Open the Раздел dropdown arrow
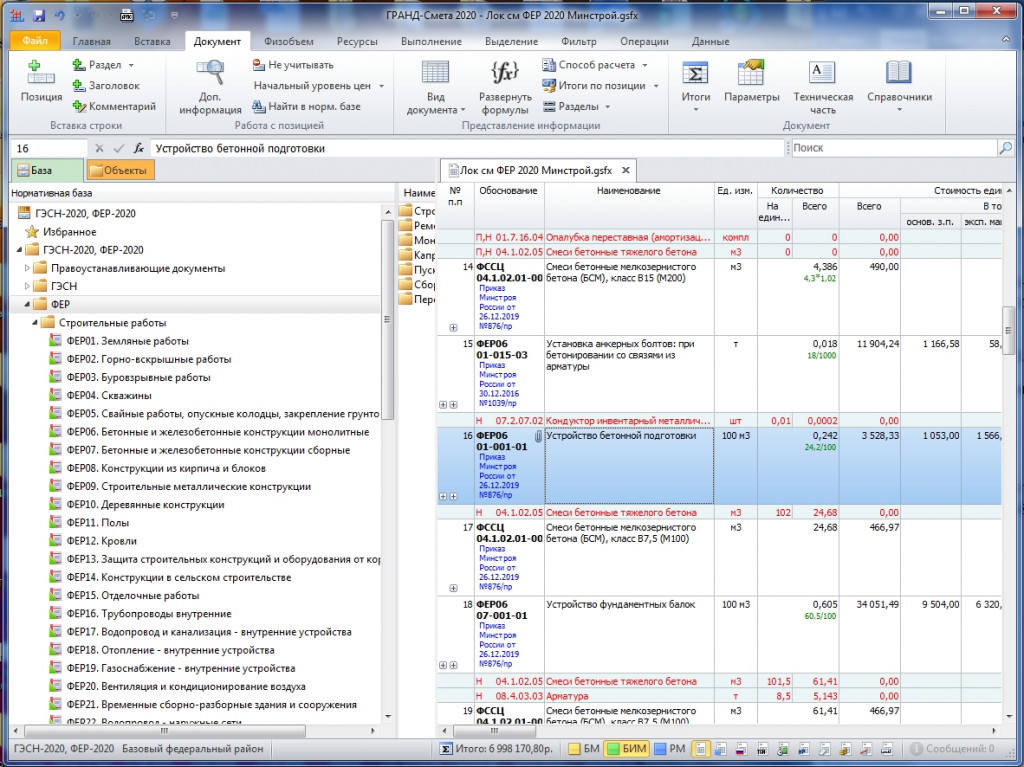1024x767 pixels. pos(131,65)
